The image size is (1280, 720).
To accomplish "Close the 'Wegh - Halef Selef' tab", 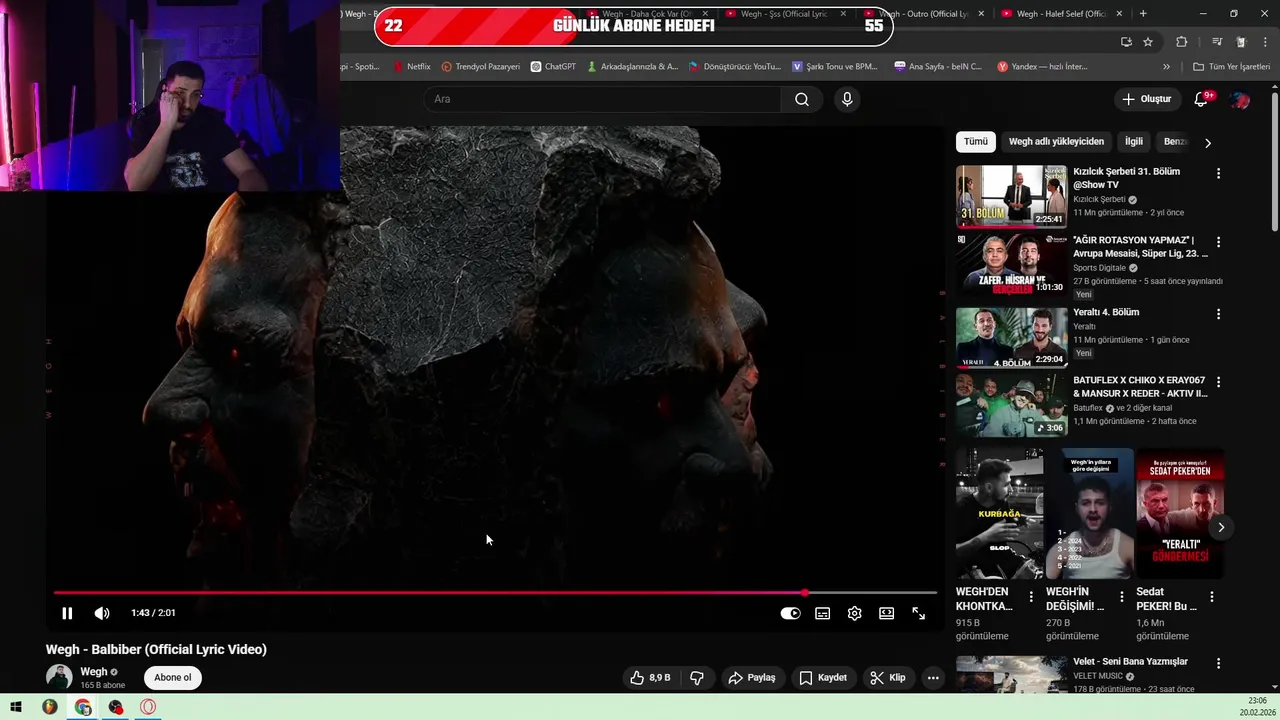I will point(1119,14).
